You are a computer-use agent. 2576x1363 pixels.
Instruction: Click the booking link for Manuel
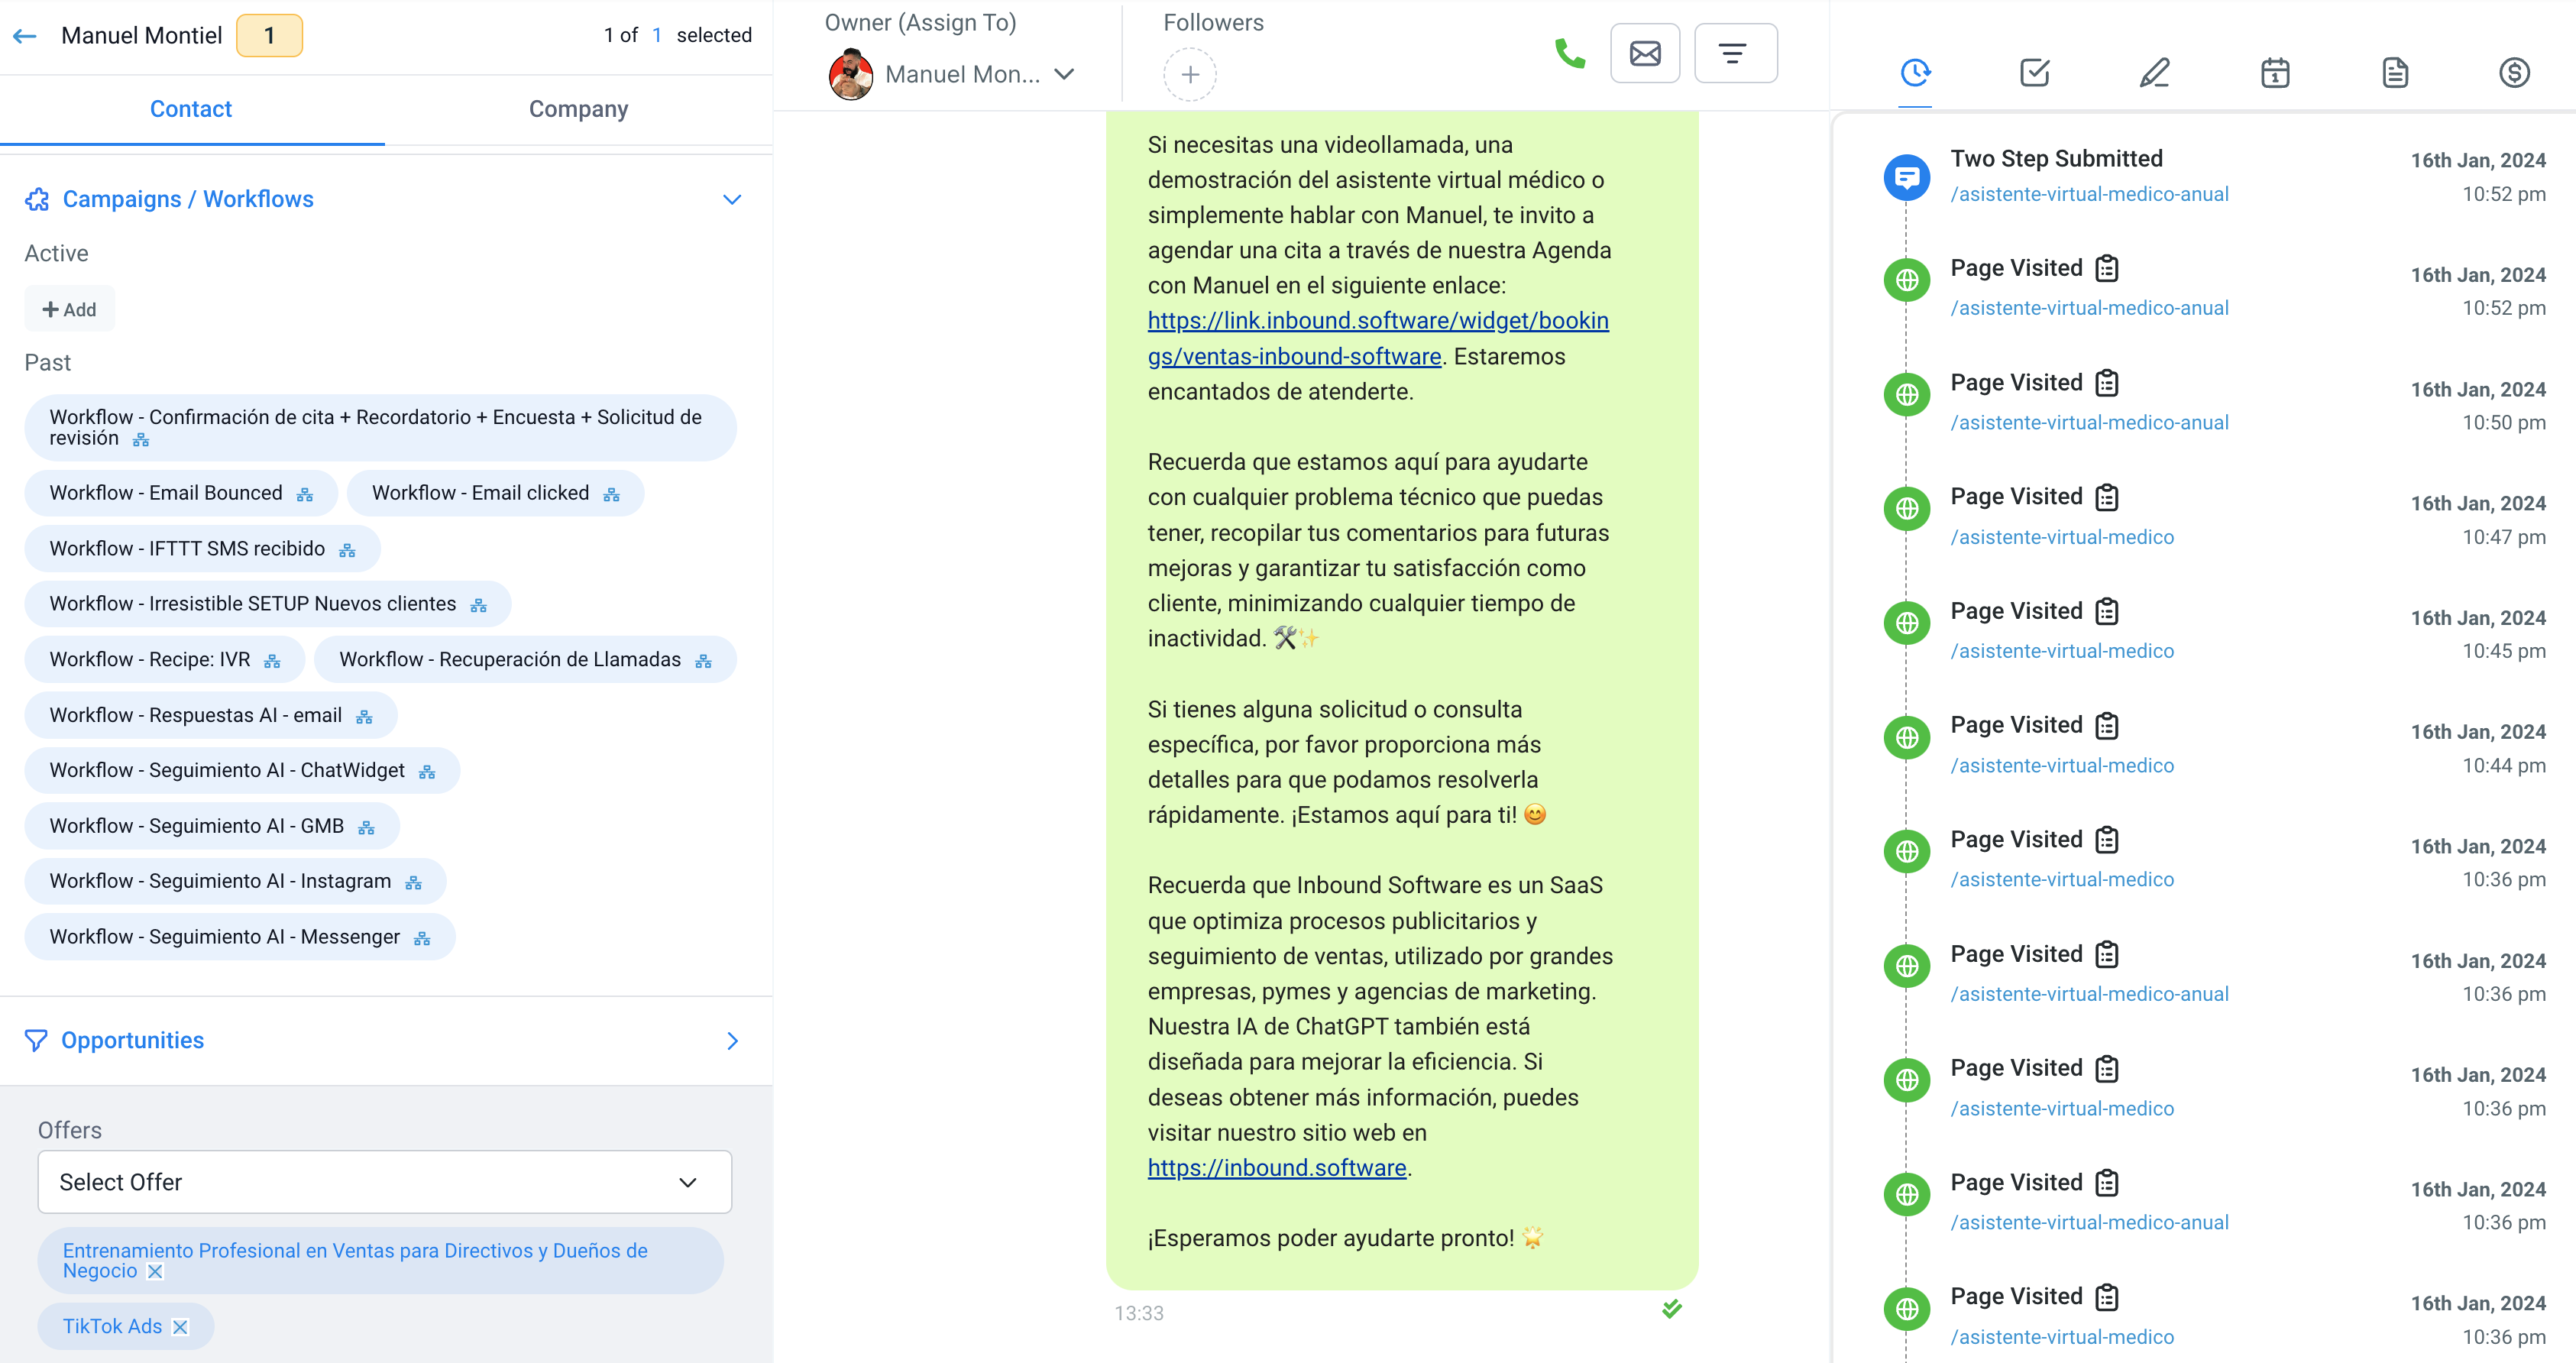point(1380,322)
